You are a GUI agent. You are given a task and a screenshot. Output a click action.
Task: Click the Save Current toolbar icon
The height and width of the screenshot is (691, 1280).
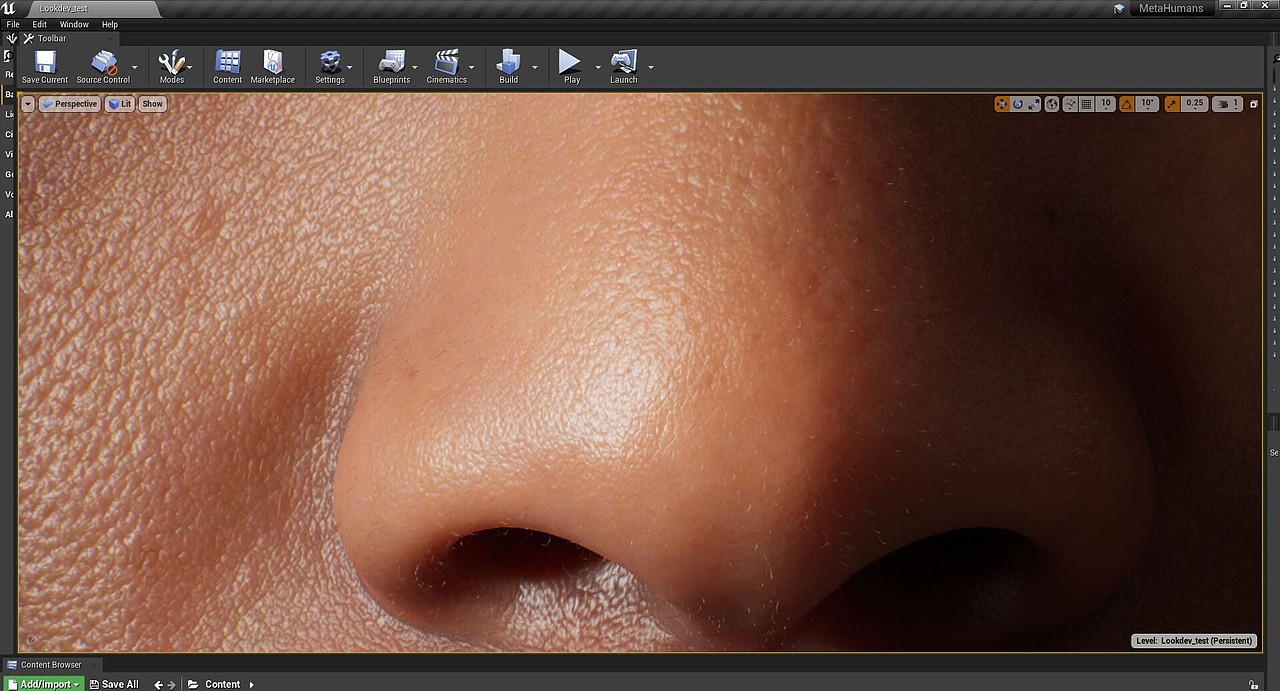click(45, 67)
